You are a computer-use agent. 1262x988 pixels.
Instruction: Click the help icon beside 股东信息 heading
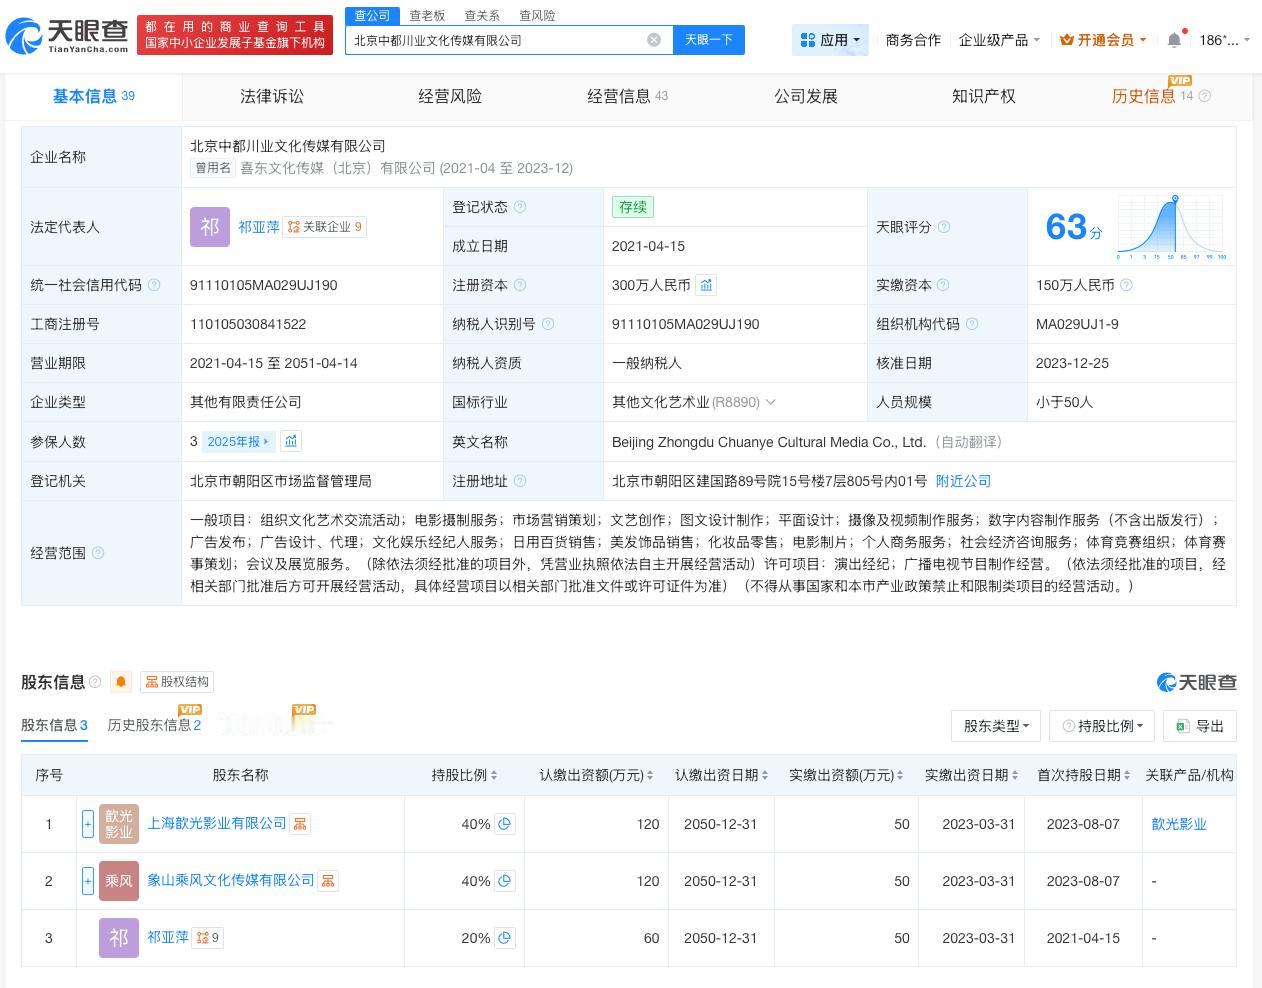pos(95,682)
